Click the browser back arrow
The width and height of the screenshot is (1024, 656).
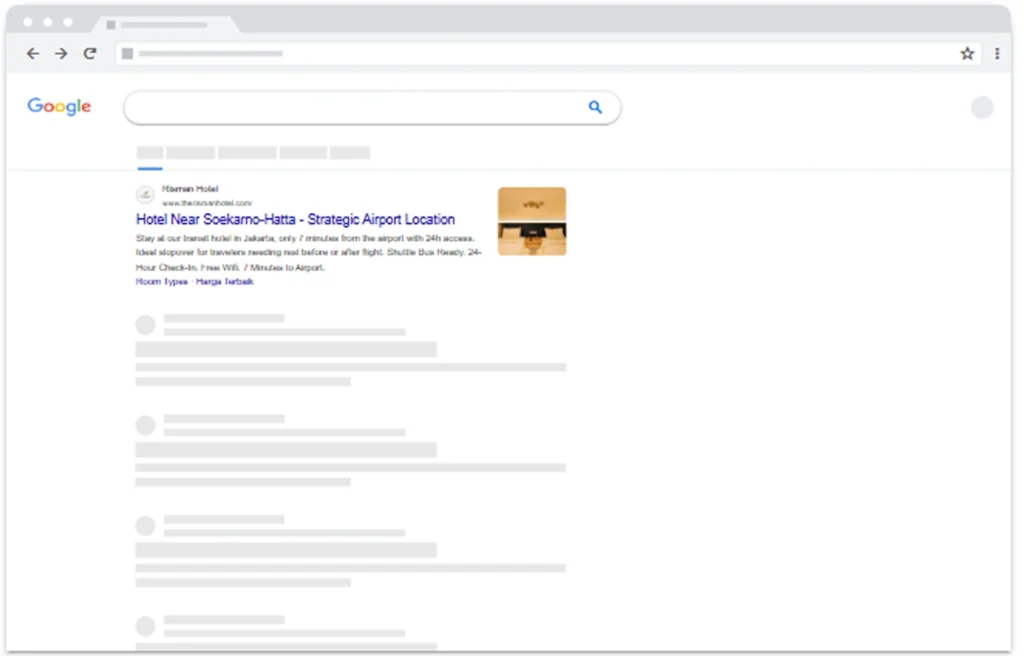click(32, 54)
